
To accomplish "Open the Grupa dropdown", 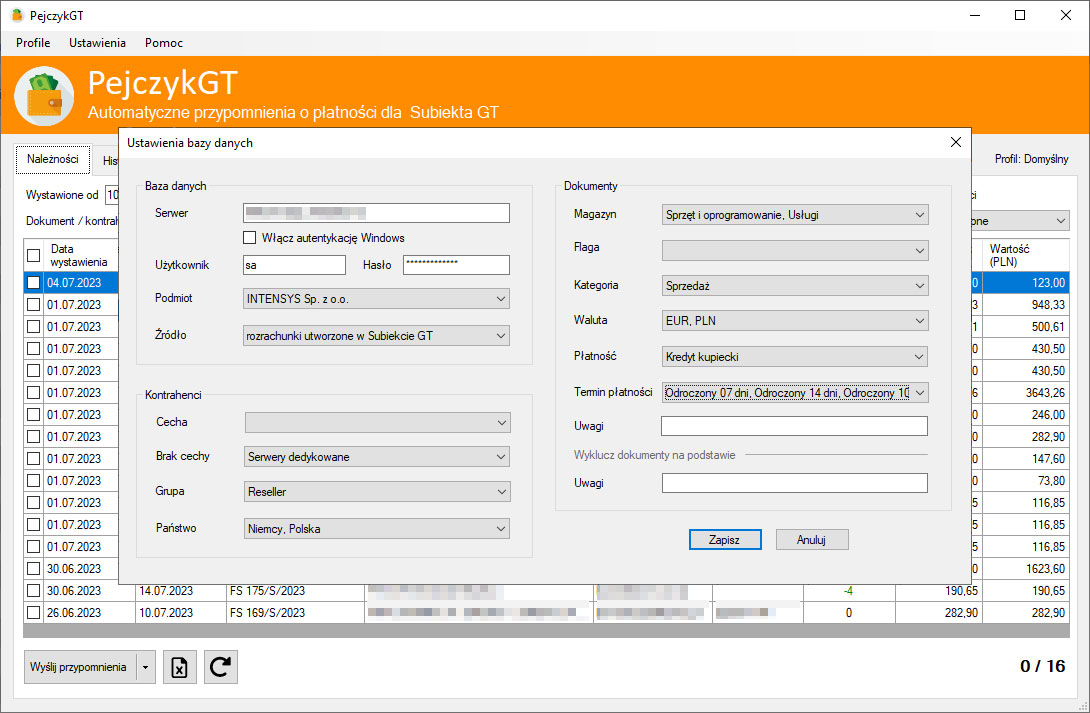I will [x=377, y=491].
